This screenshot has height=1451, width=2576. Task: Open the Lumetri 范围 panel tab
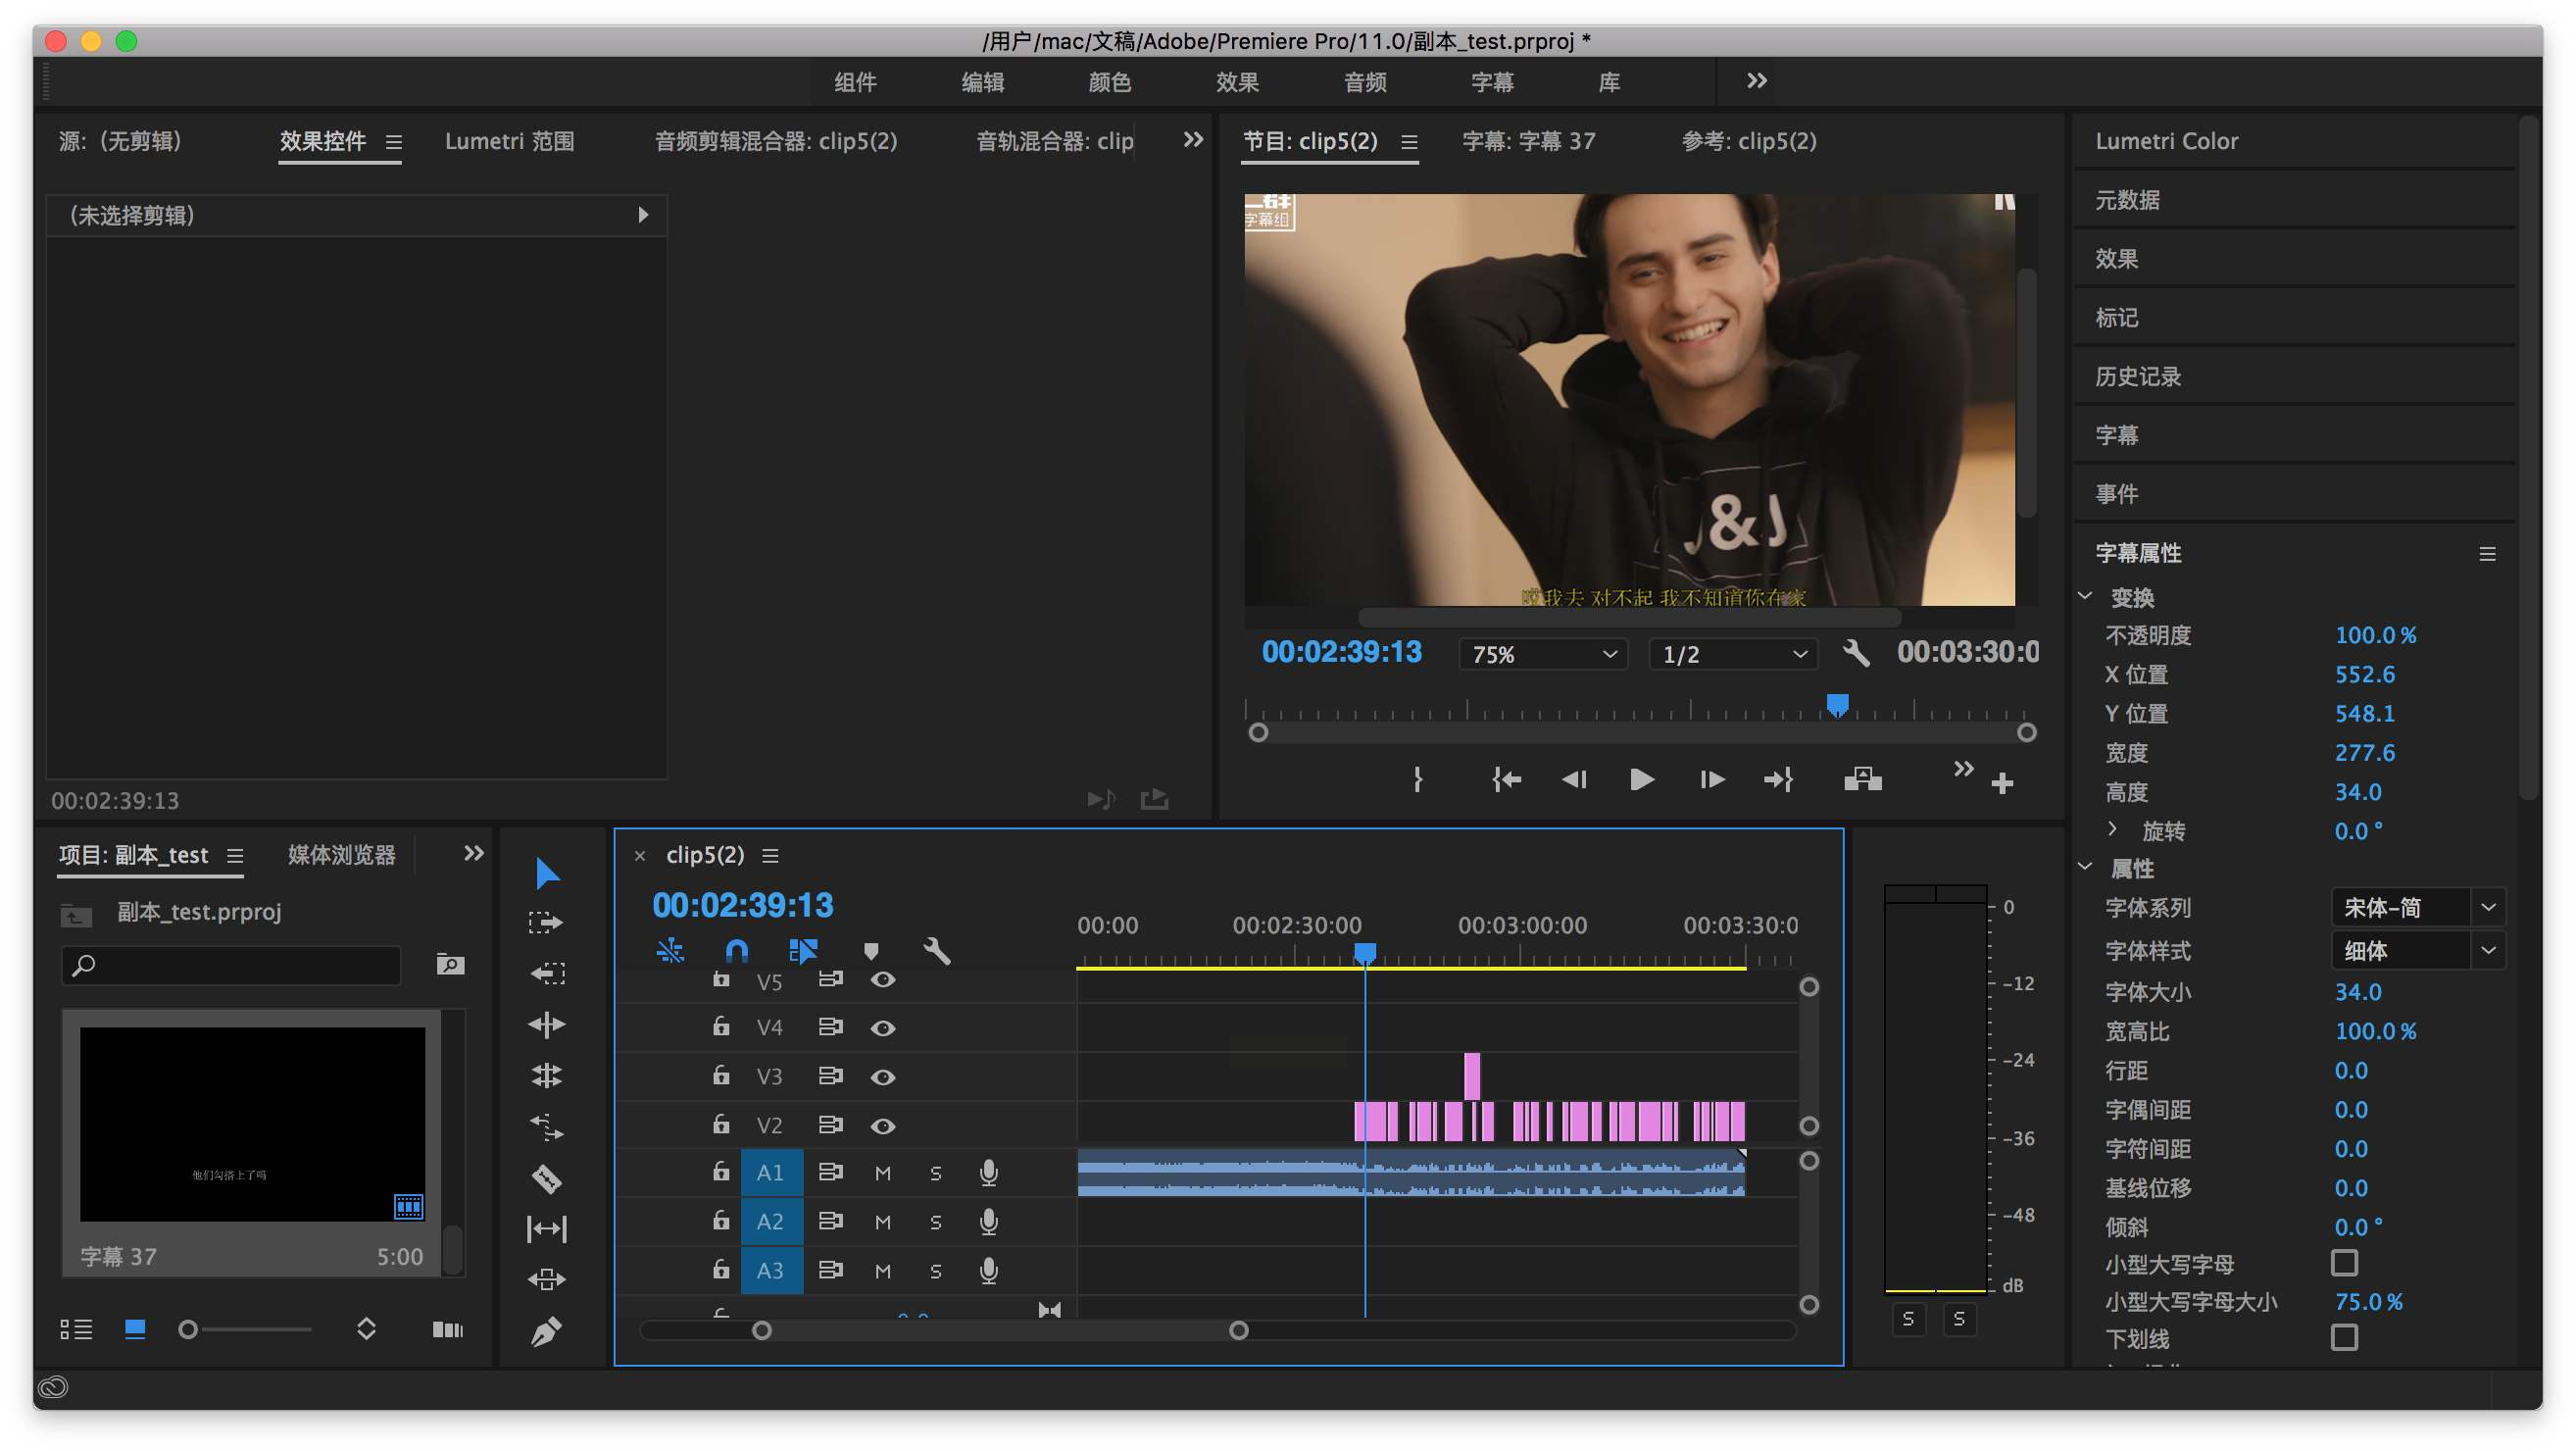[509, 141]
